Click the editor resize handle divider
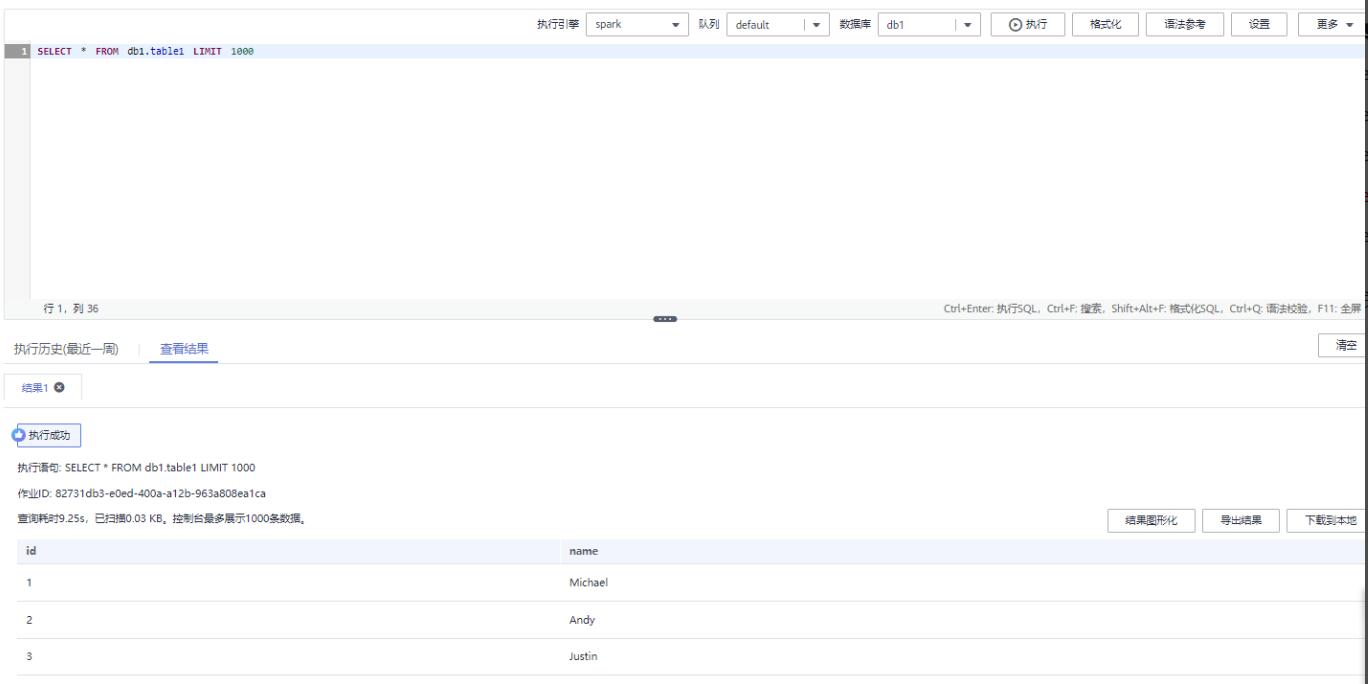Image resolution: width=1368 pixels, height=684 pixels. 665,319
